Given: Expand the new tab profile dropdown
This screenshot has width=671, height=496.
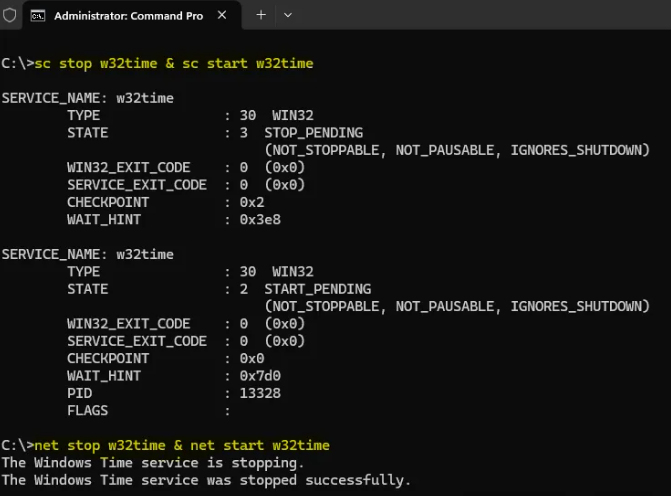Looking at the screenshot, I should click(288, 15).
